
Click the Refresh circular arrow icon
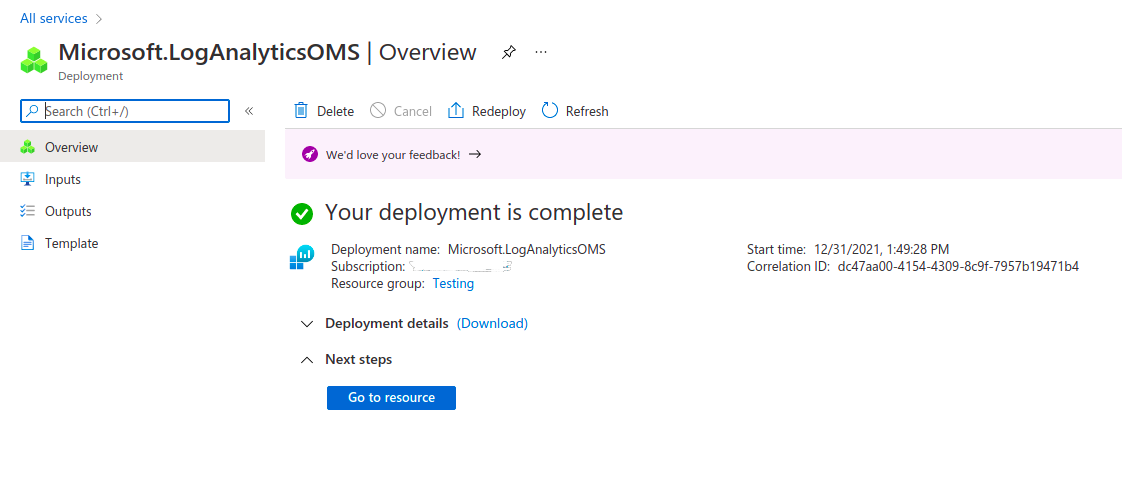click(550, 110)
